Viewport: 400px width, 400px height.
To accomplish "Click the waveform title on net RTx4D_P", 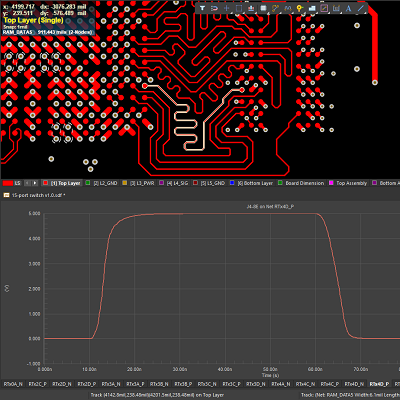I will pyautogui.click(x=270, y=207).
